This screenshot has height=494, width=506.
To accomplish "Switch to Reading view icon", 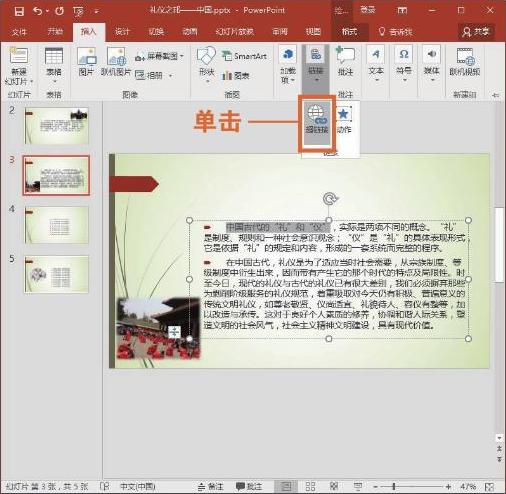I will click(x=334, y=487).
